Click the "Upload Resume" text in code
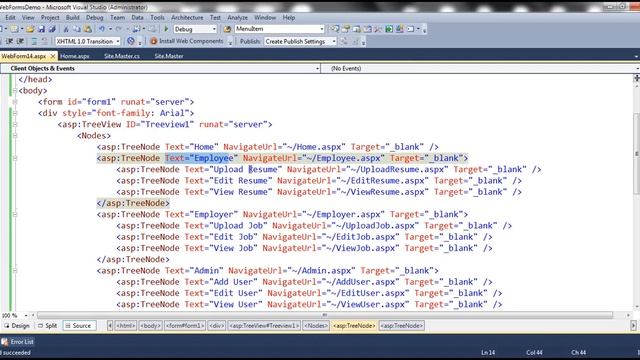Viewport: 640px width, 360px height. (x=245, y=169)
